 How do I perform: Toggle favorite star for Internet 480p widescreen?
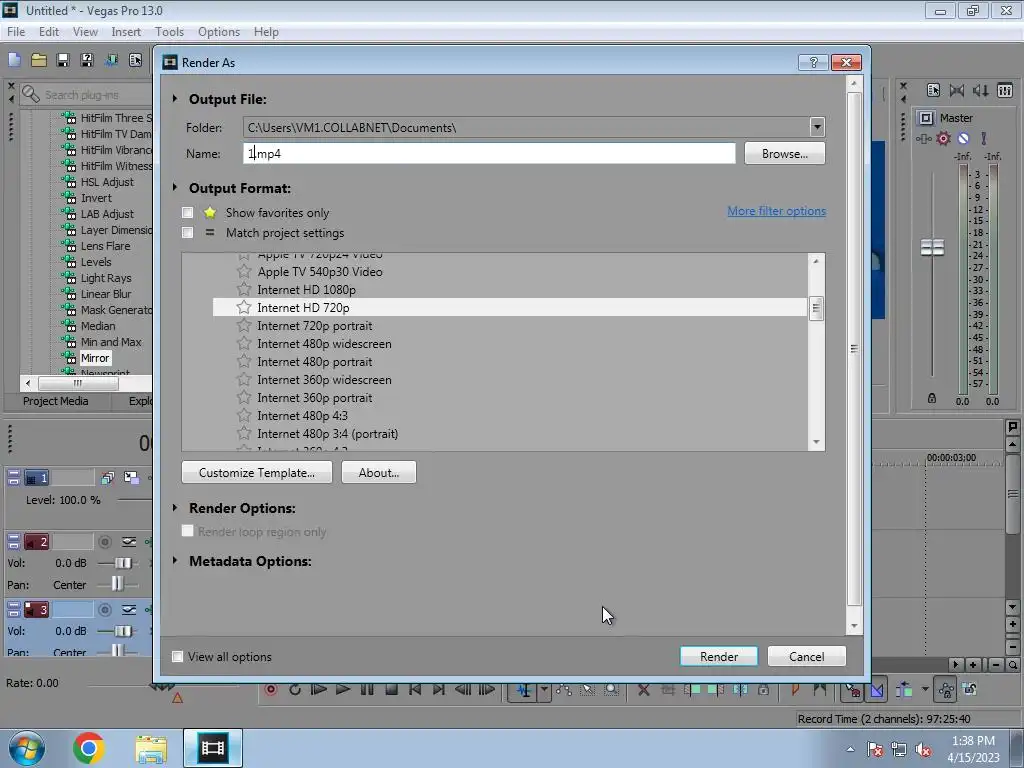coord(244,344)
